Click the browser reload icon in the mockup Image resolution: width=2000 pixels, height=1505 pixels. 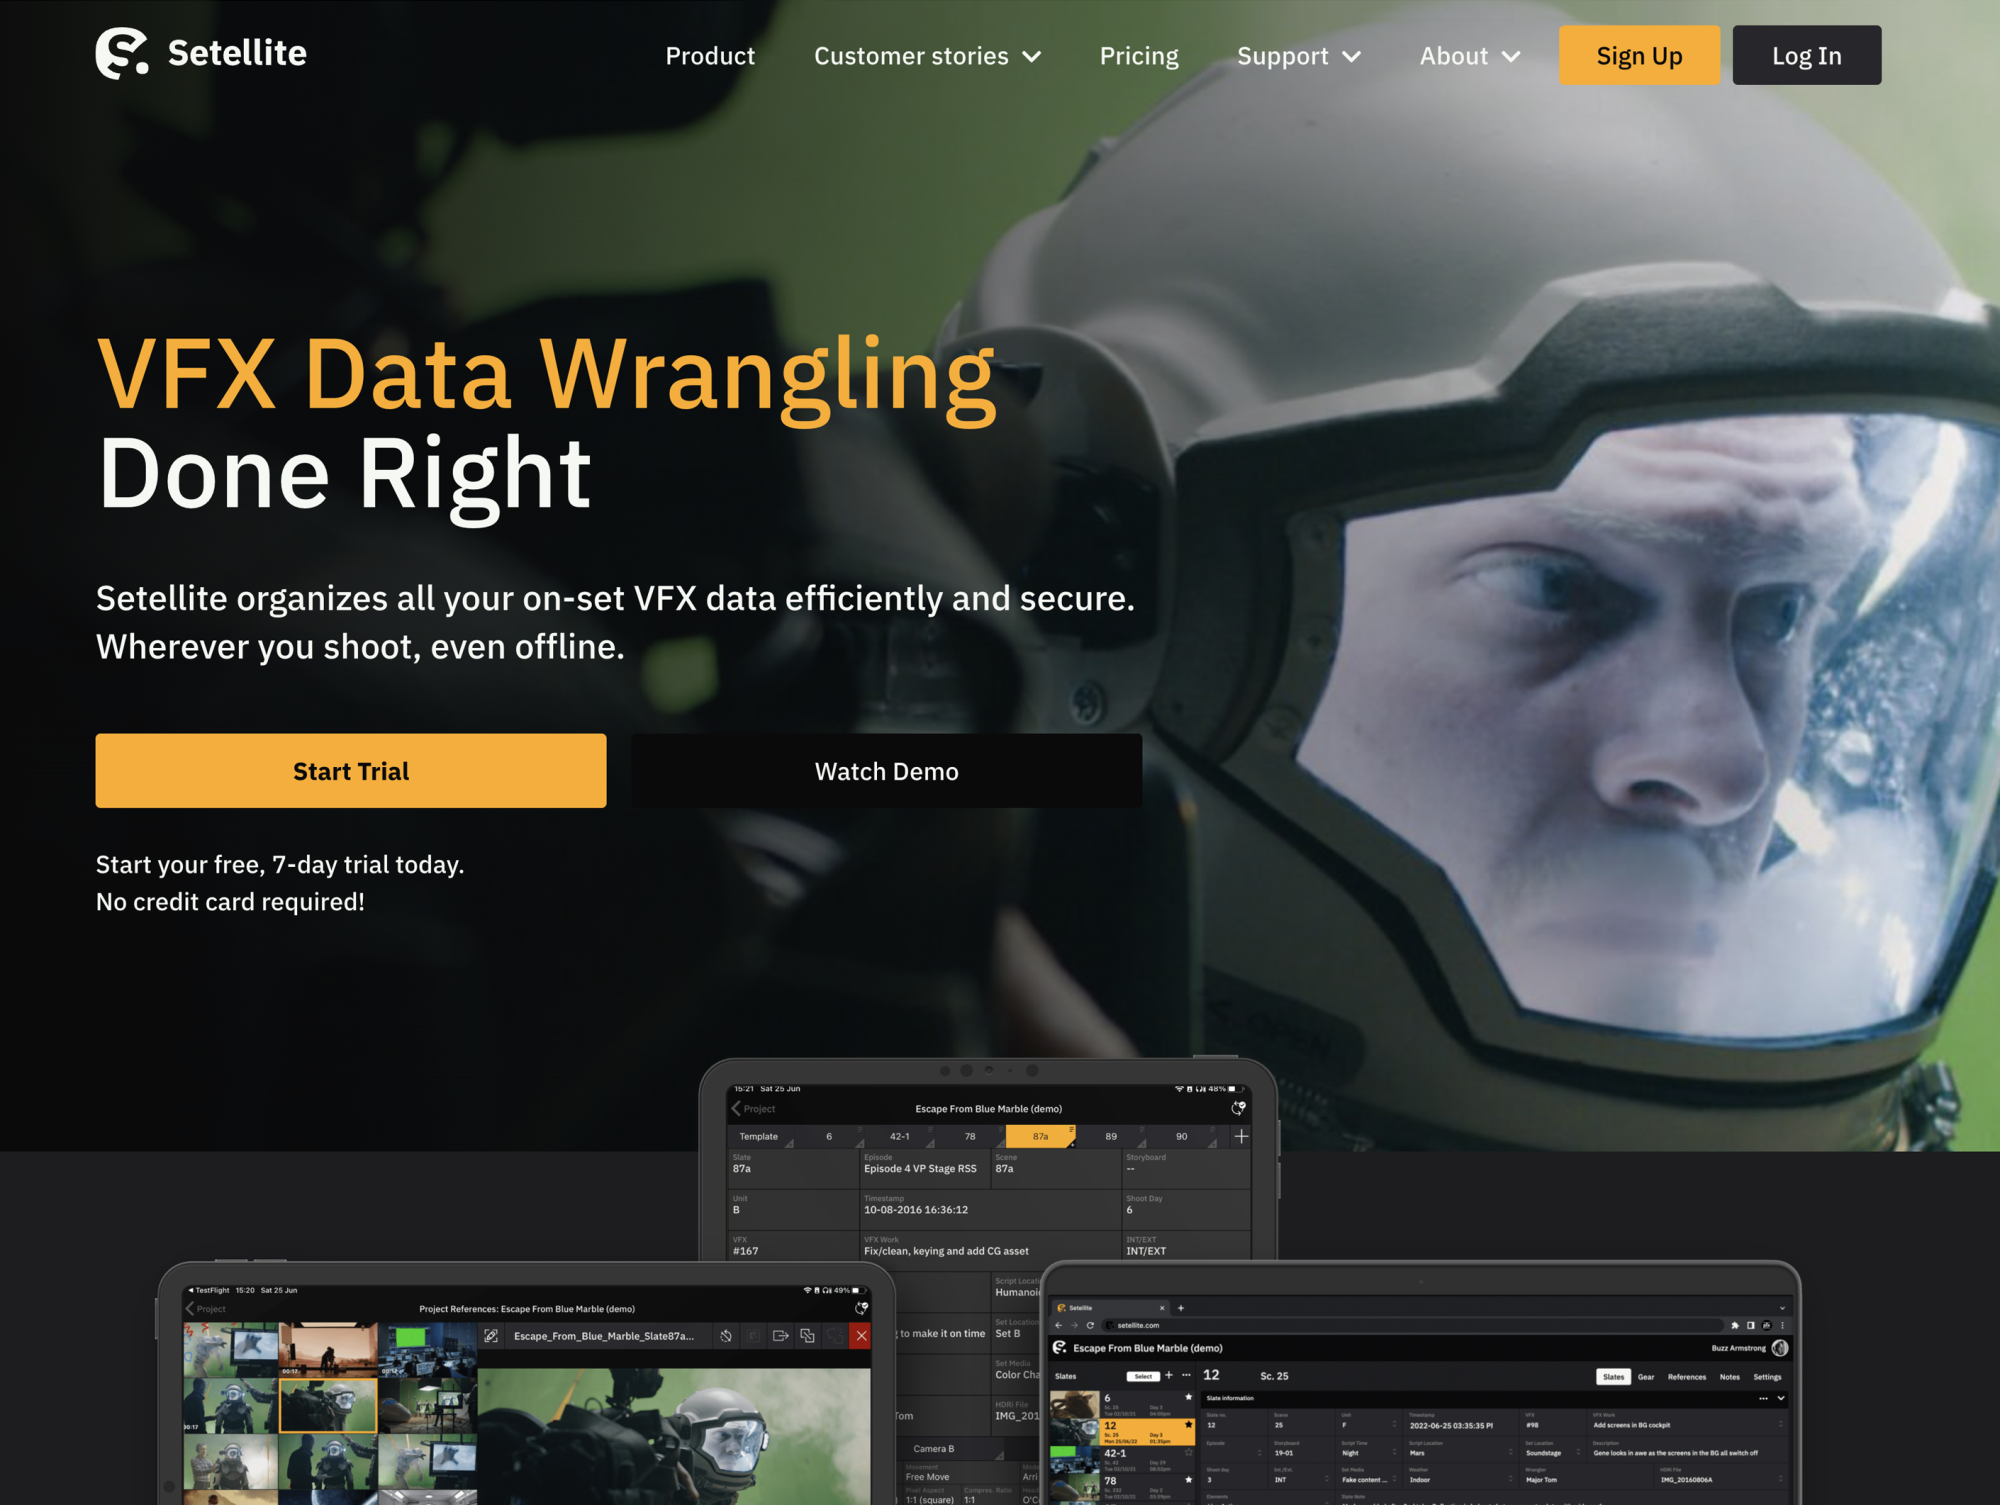[1090, 1325]
